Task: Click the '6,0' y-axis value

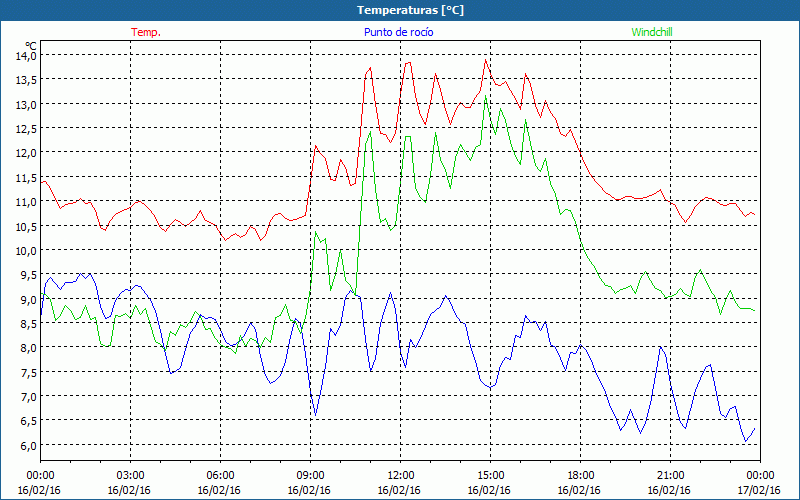Action: tap(29, 445)
